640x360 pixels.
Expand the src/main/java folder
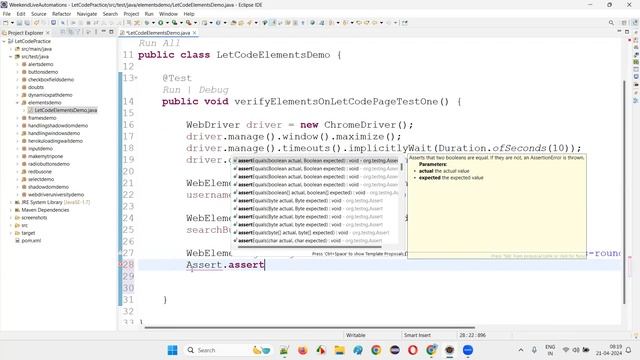pos(11,49)
